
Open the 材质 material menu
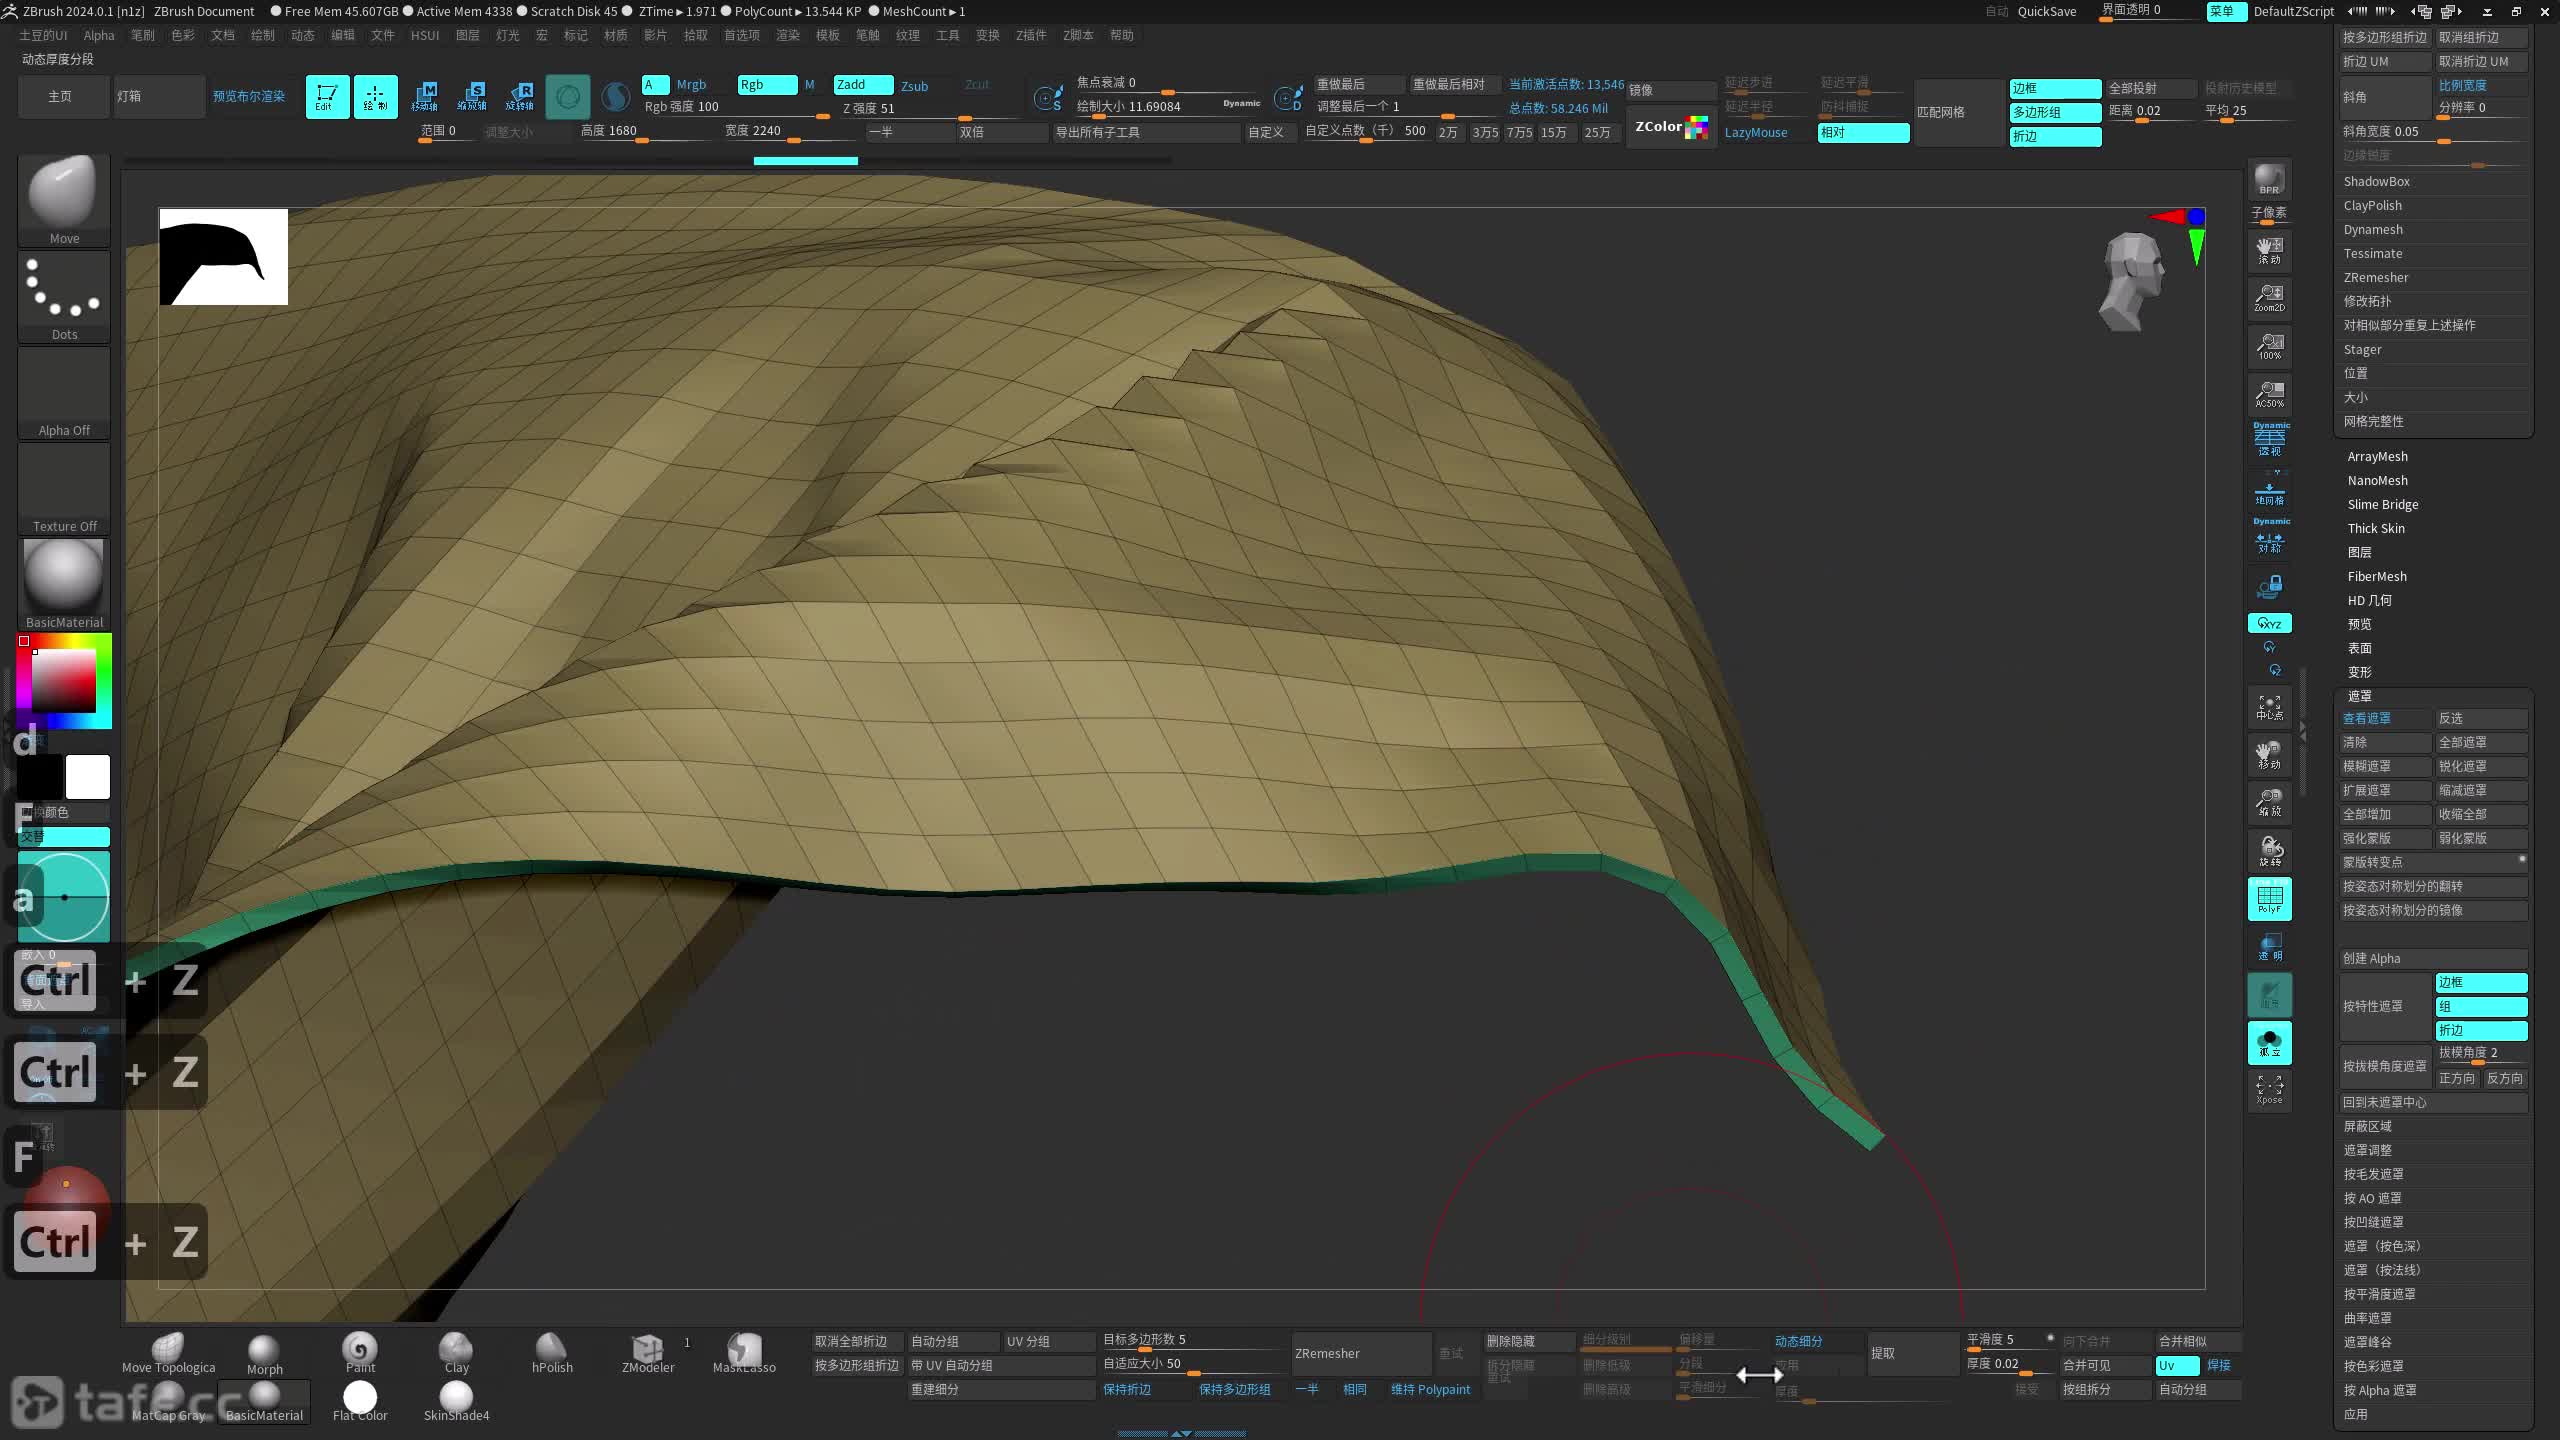tap(616, 35)
